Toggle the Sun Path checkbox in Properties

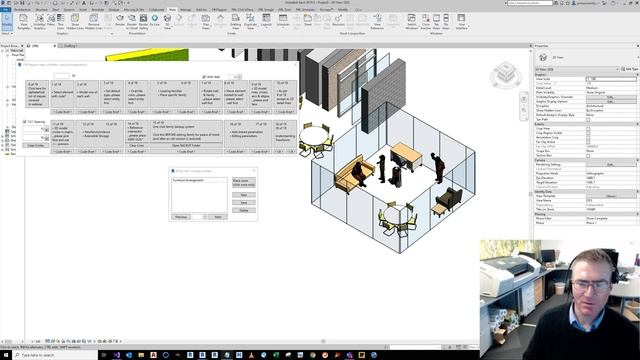588,120
